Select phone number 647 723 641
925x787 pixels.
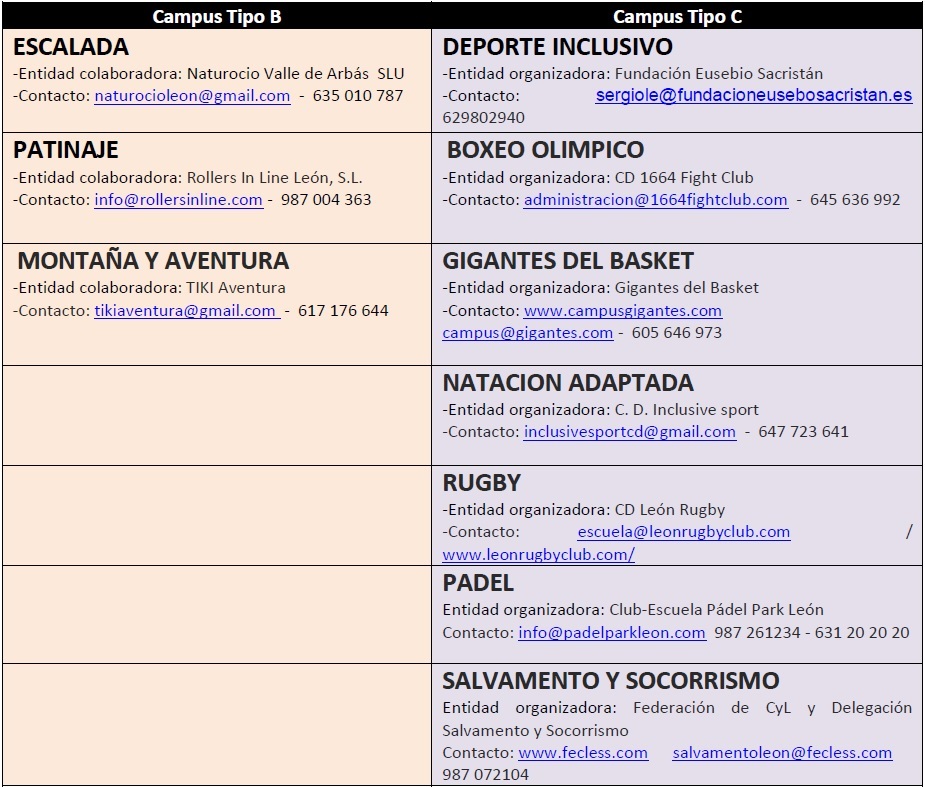pyautogui.click(x=803, y=432)
